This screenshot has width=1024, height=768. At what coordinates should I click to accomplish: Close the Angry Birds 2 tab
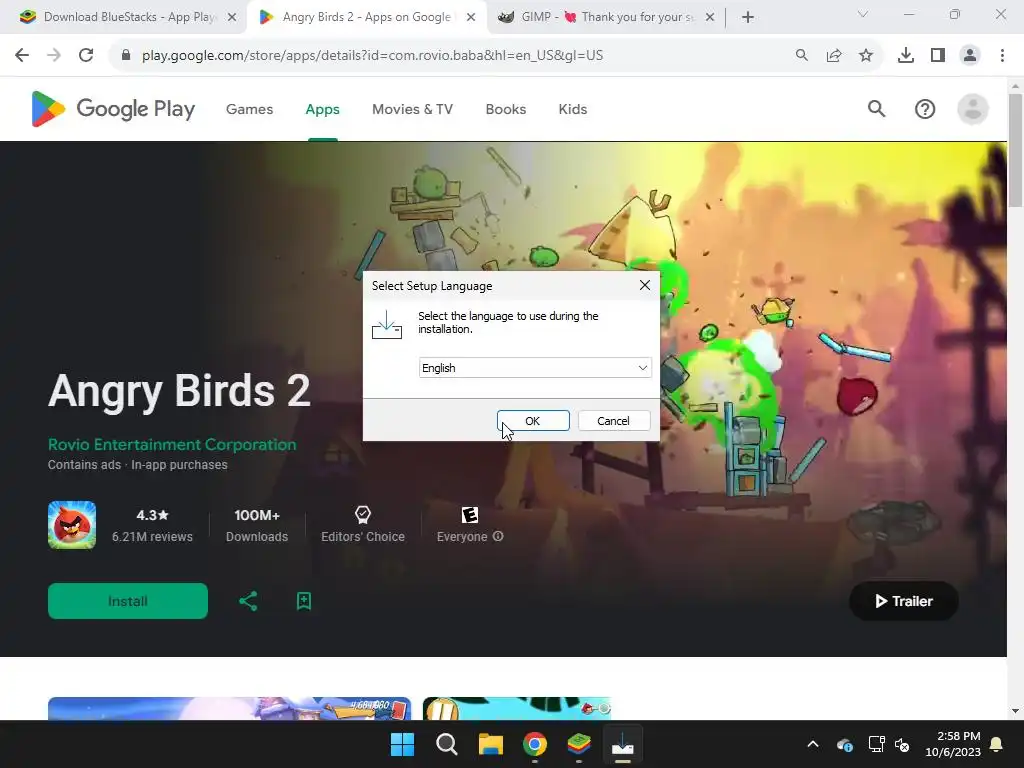[x=471, y=17]
